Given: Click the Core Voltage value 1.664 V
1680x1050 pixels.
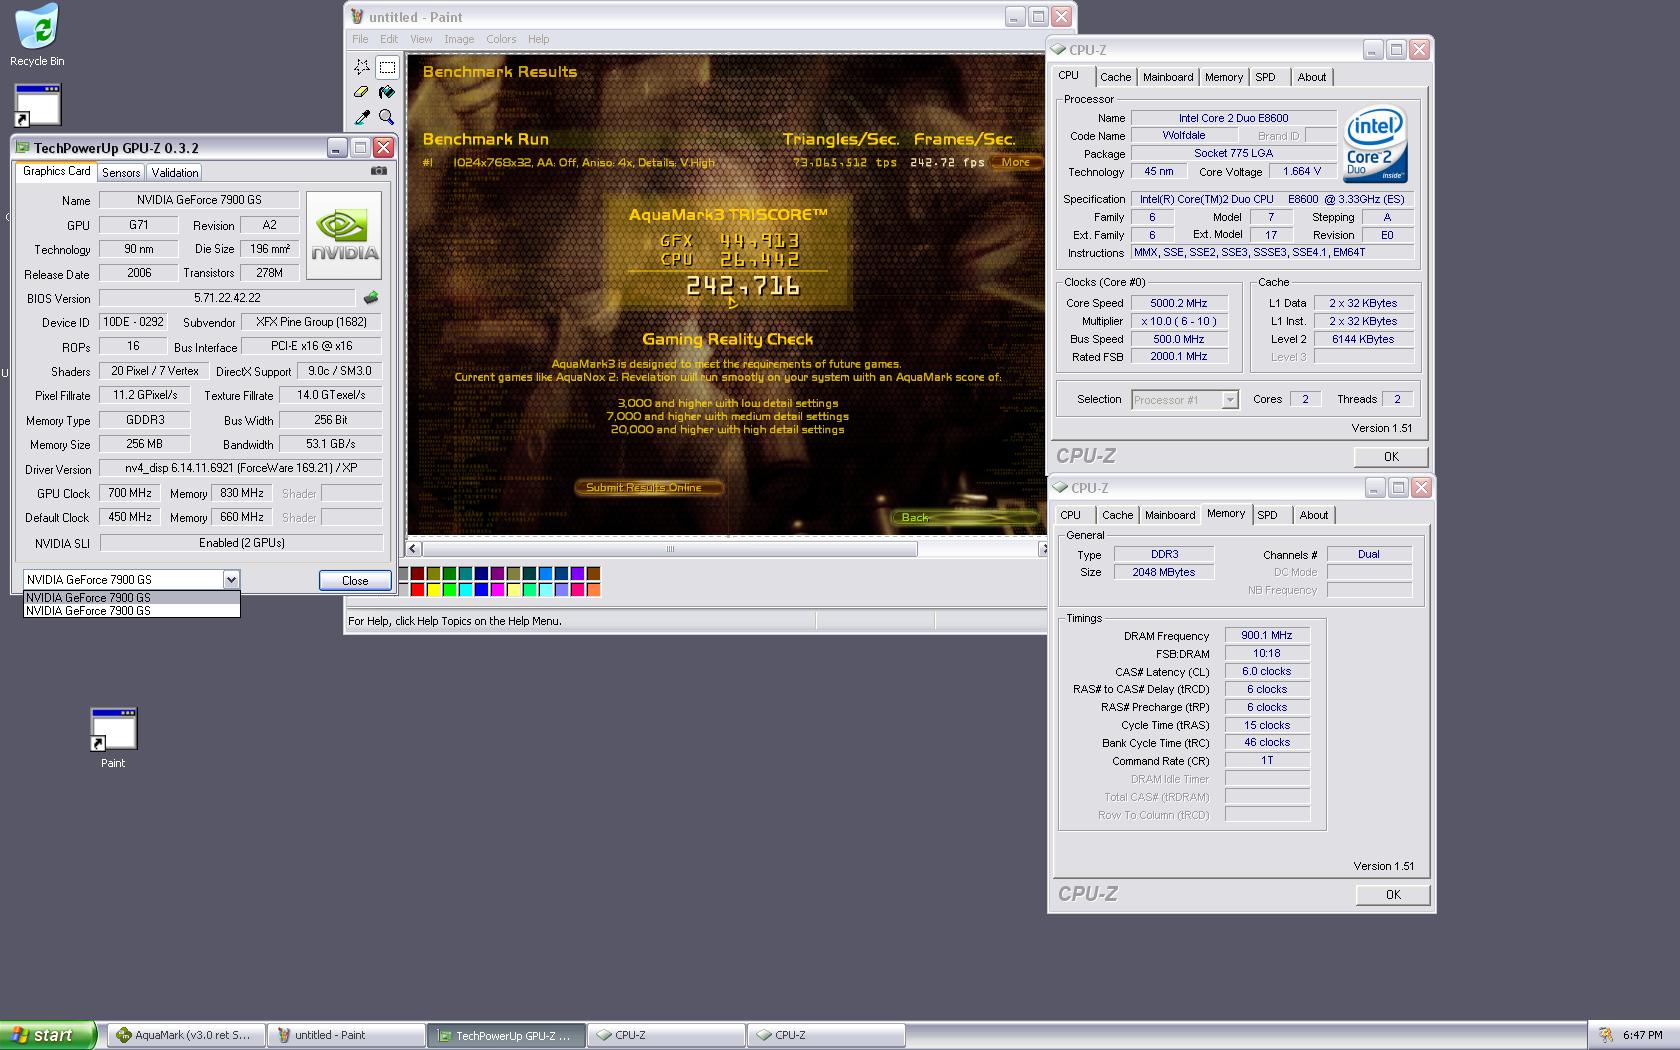Looking at the screenshot, I should 1302,171.
